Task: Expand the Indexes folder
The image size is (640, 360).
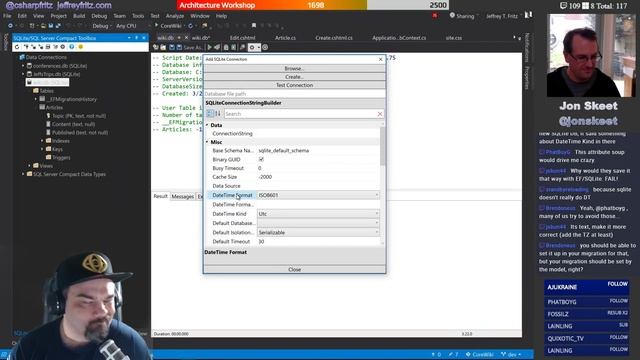Action: pos(42,140)
